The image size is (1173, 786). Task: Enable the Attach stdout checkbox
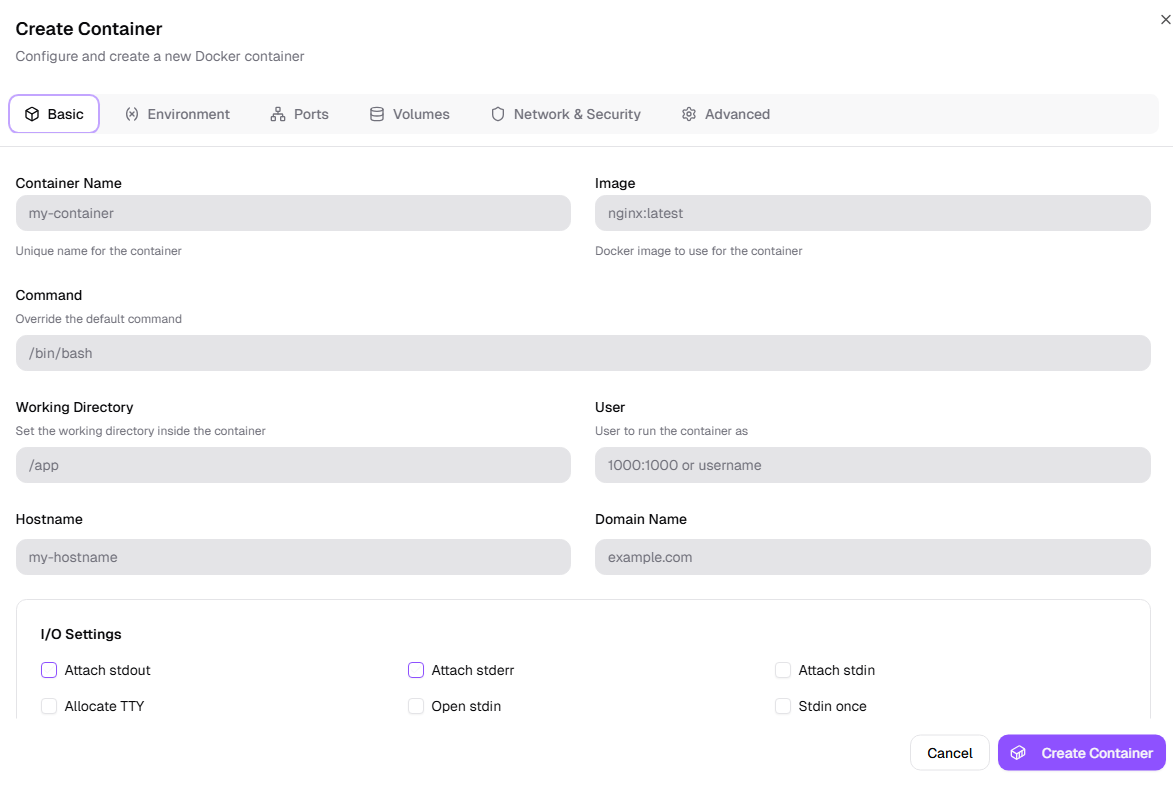49,670
